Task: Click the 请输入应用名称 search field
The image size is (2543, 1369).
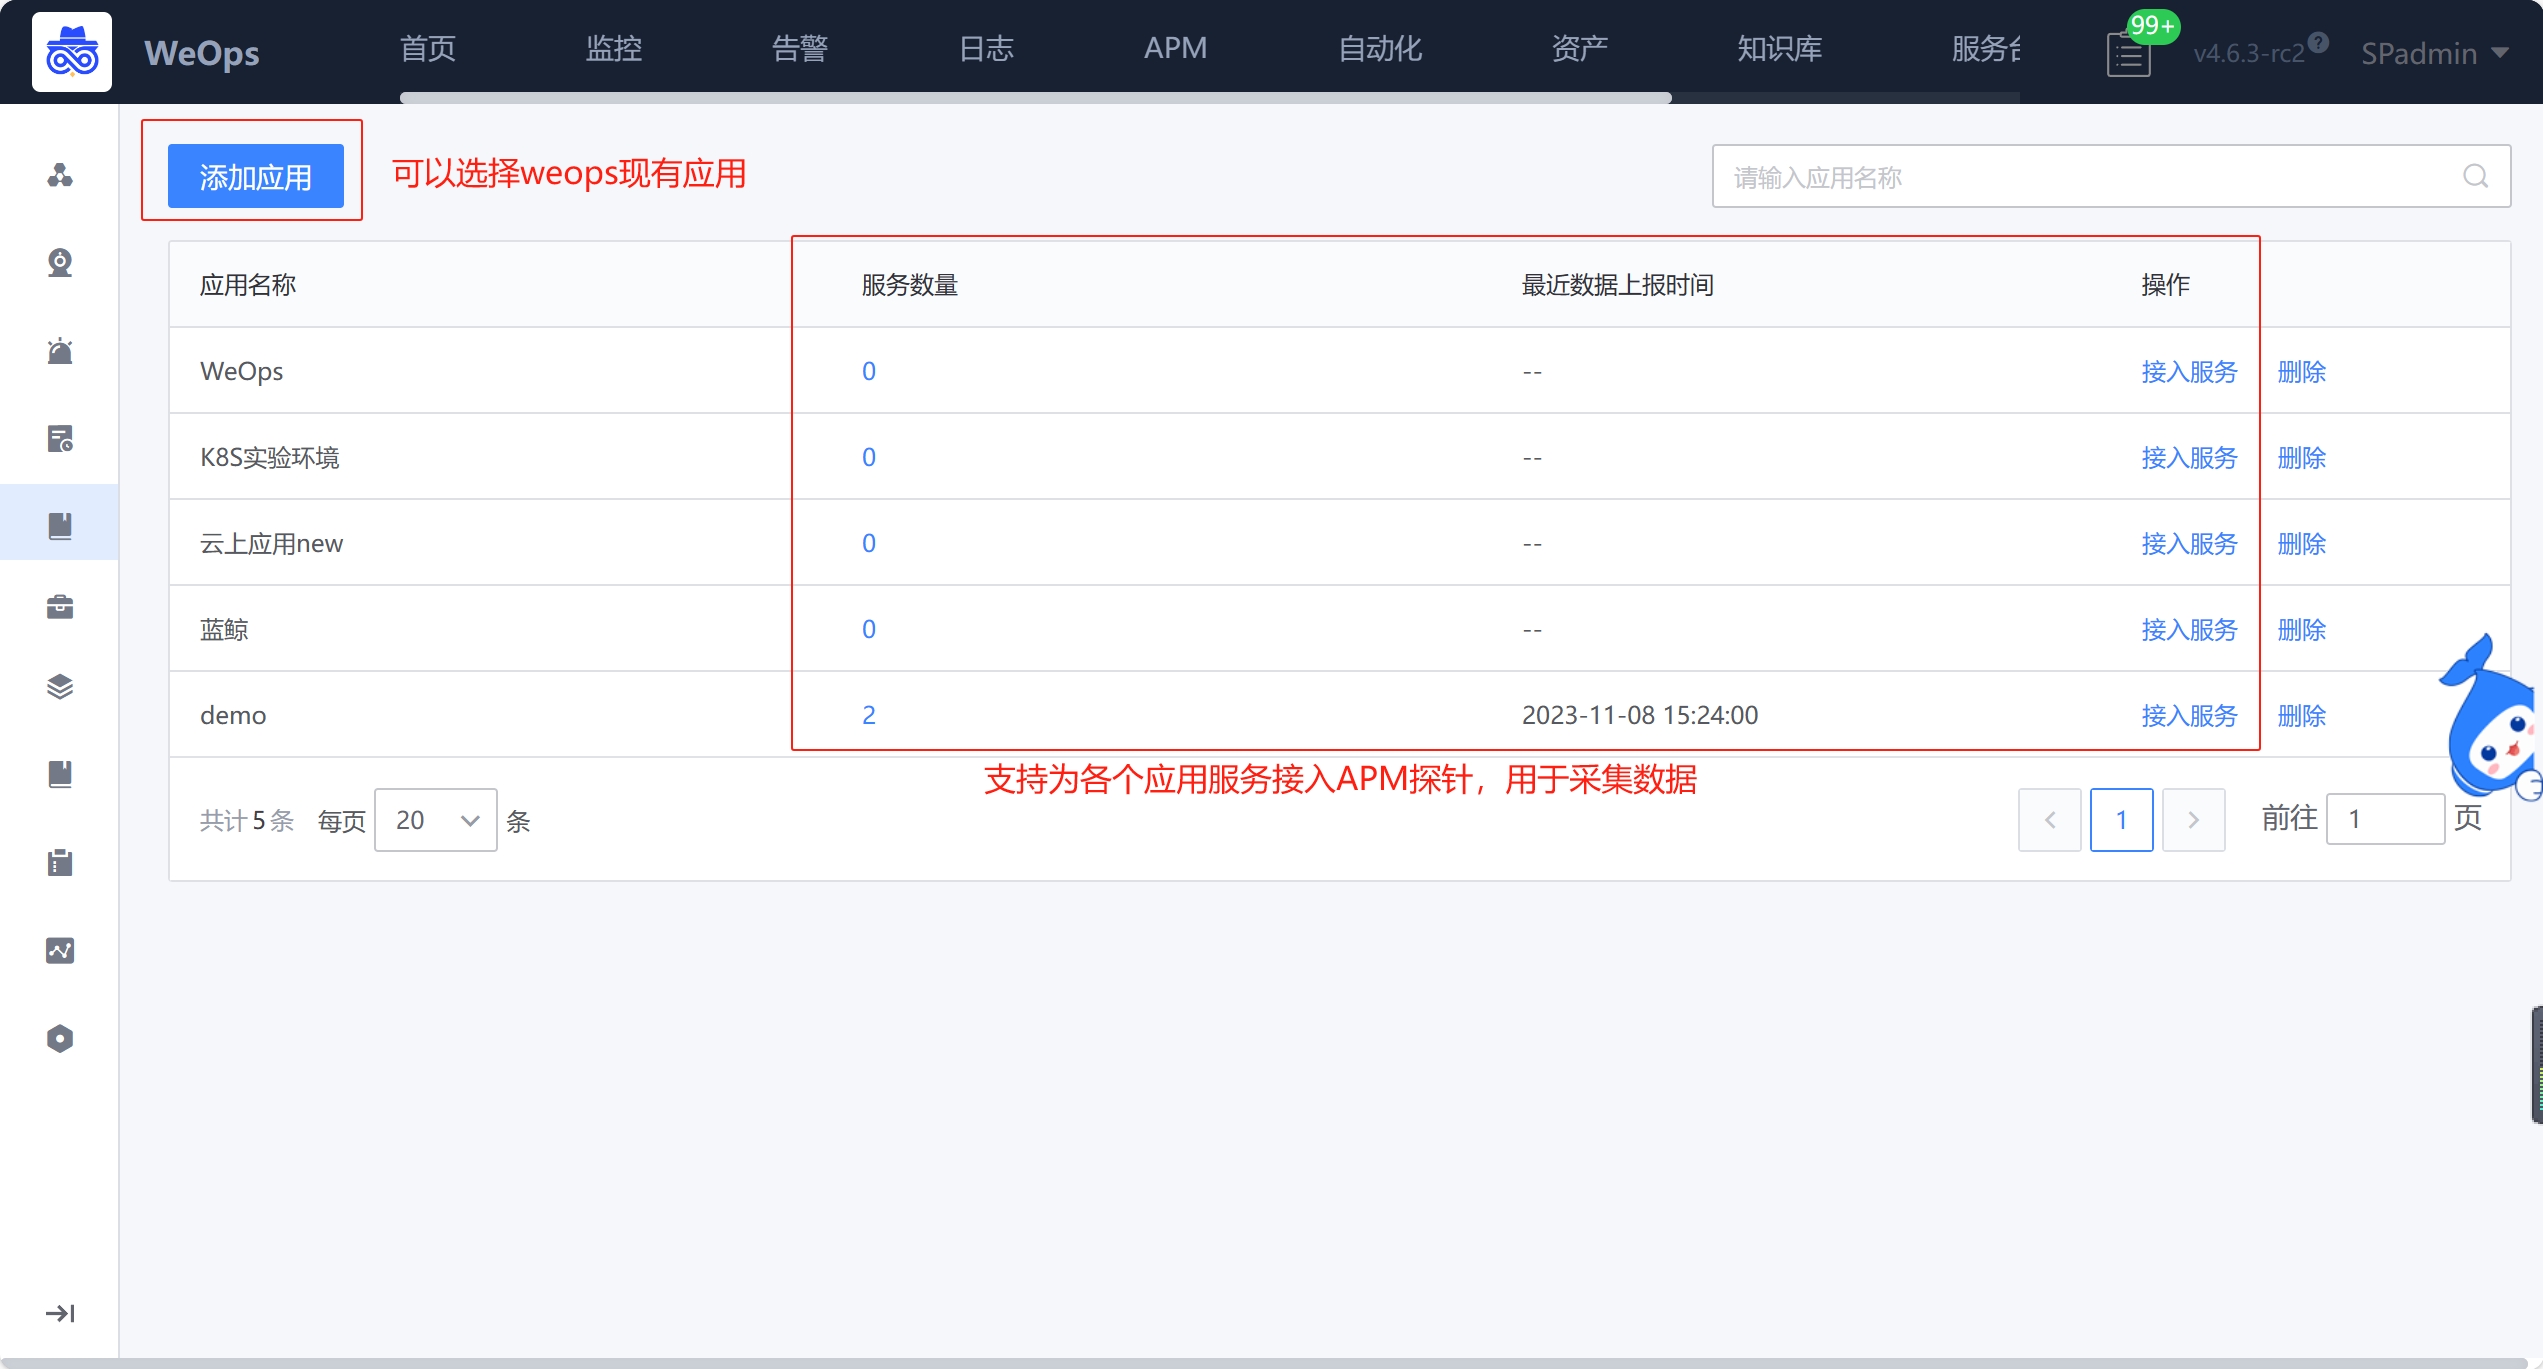Action: click(2111, 176)
